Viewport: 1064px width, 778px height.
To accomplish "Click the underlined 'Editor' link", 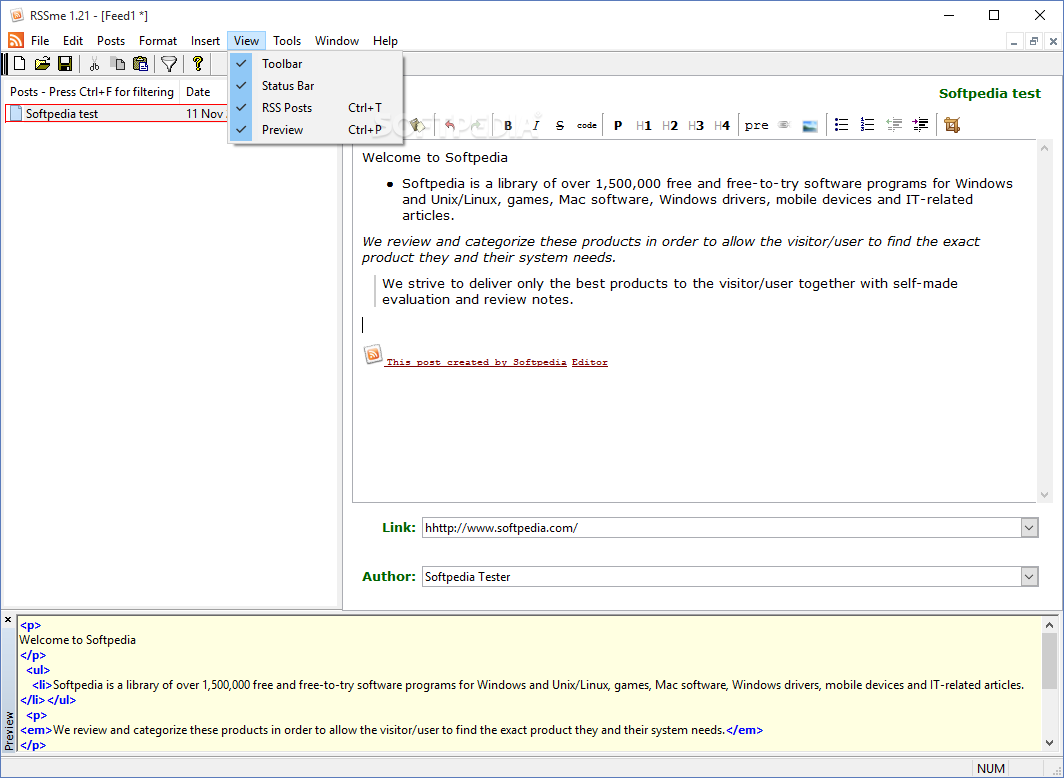I will pyautogui.click(x=590, y=362).
